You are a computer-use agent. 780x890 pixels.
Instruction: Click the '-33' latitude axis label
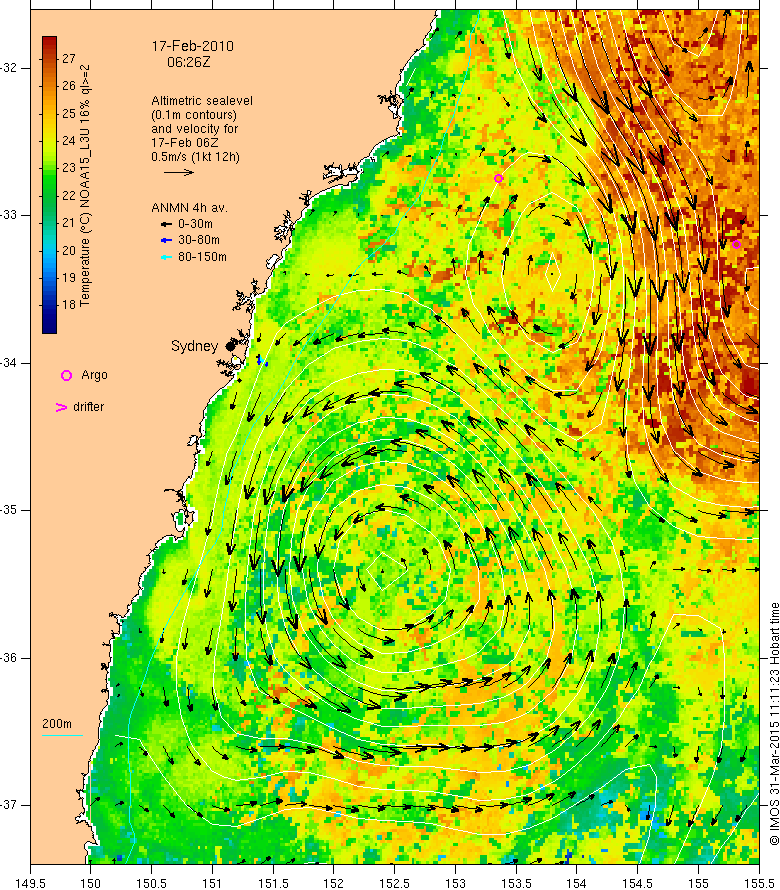tap(9, 215)
